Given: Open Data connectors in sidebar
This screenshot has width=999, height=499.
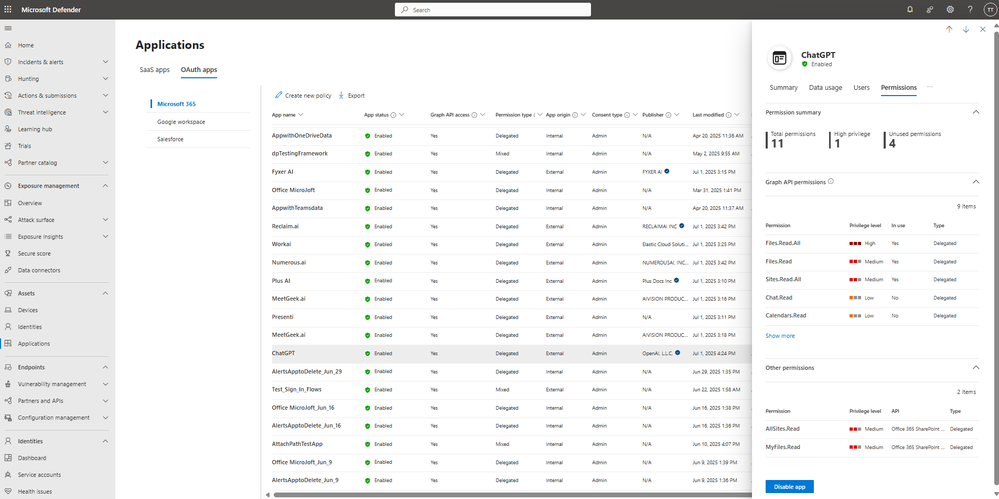Looking at the screenshot, I should click(x=39, y=270).
